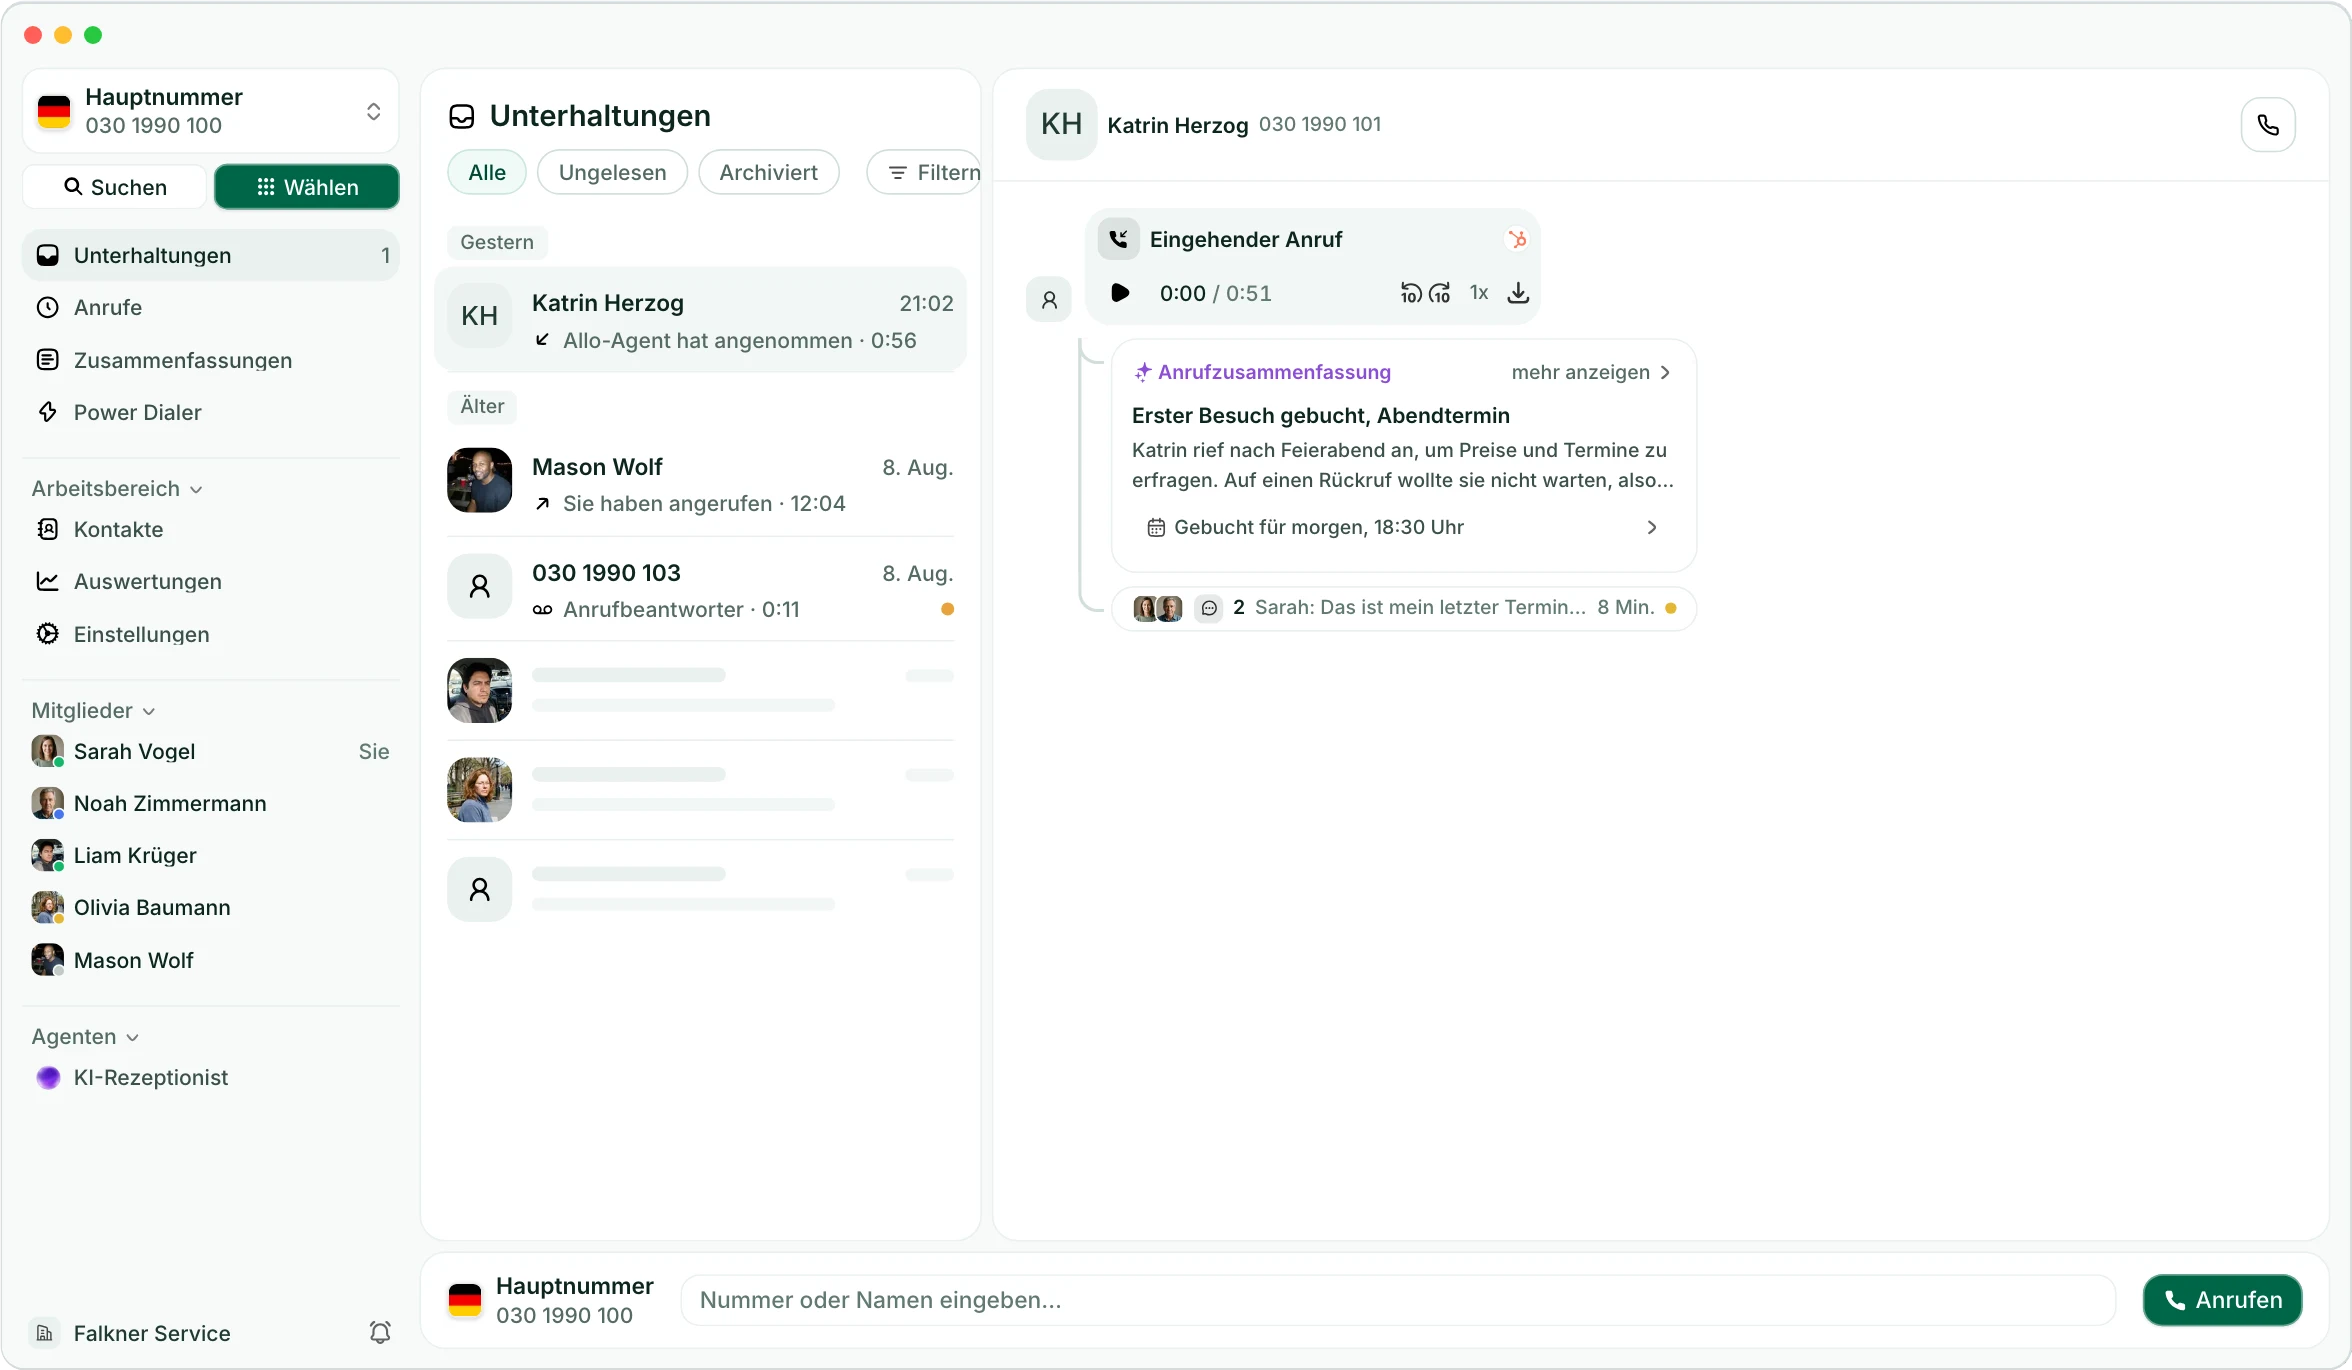
Task: Collapse the Agenten section
Action: (86, 1036)
